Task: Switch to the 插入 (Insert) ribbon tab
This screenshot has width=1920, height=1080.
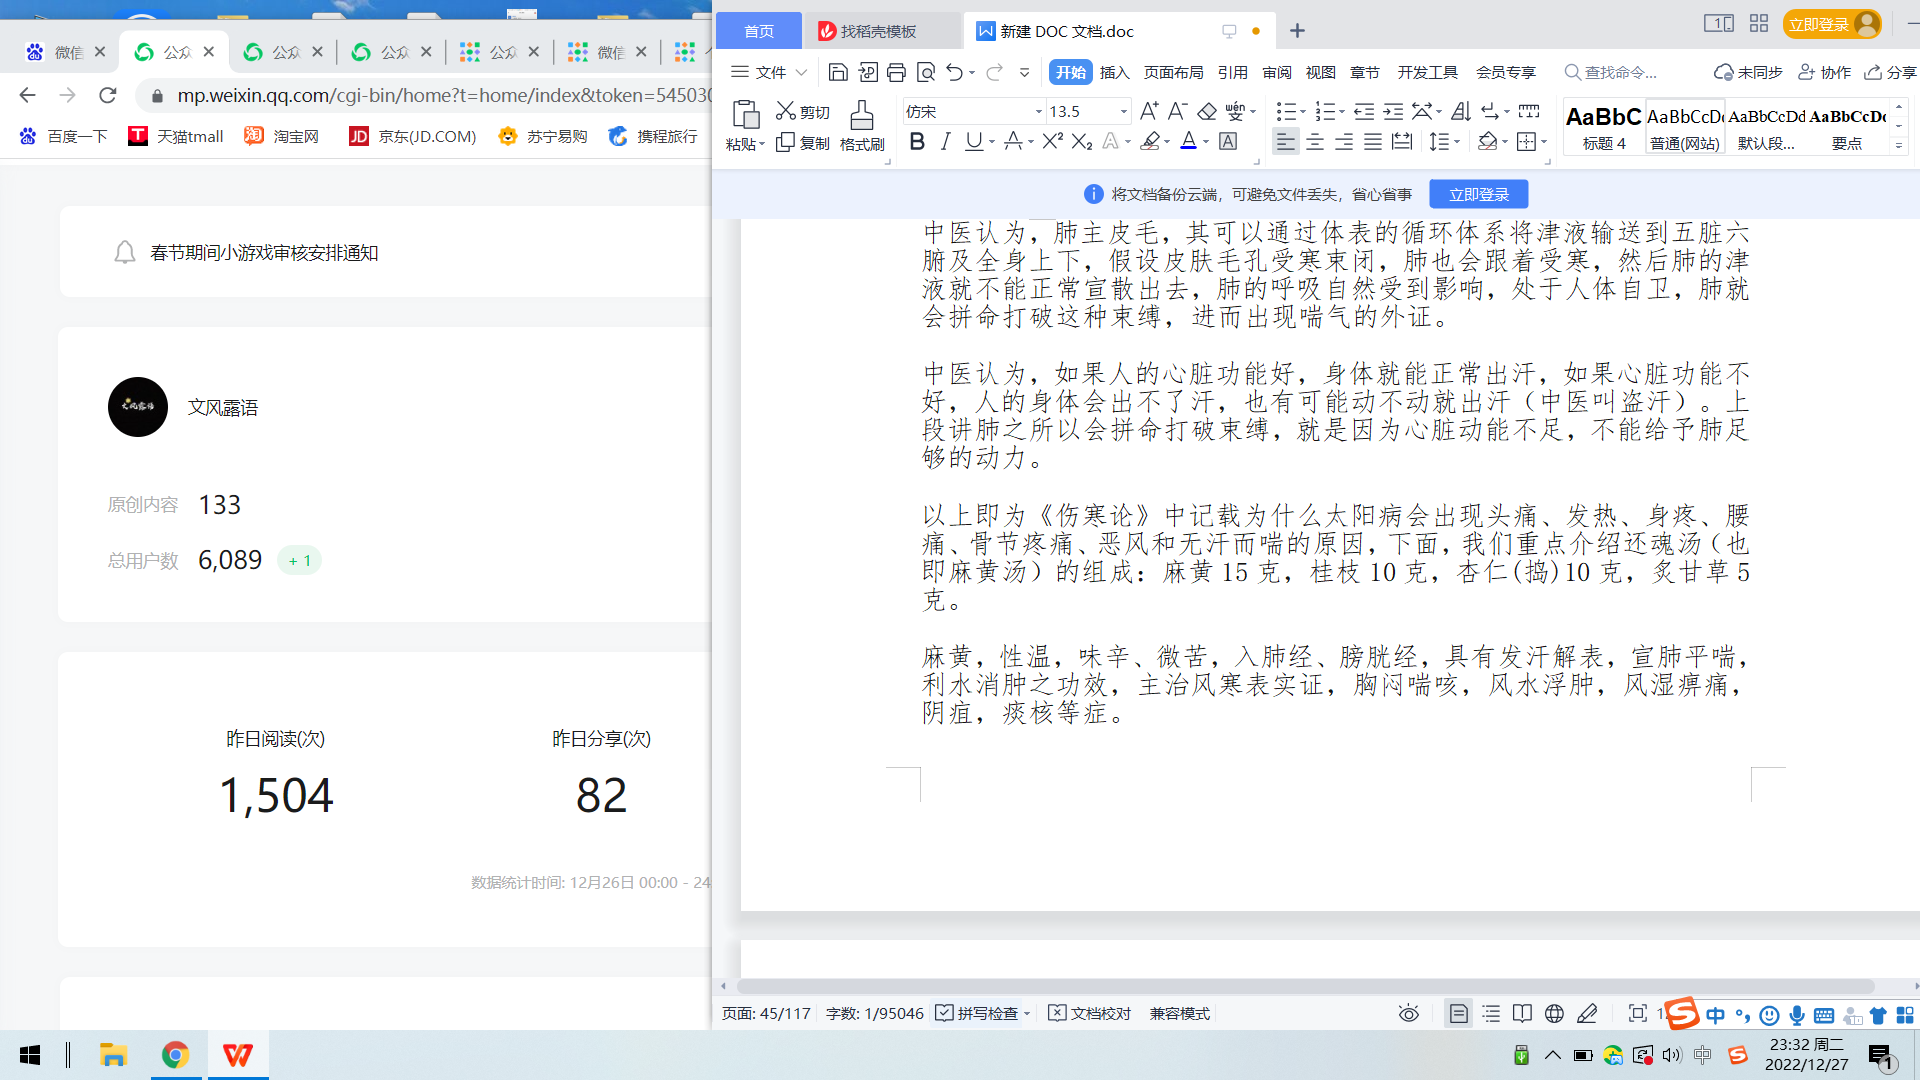Action: click(1114, 72)
